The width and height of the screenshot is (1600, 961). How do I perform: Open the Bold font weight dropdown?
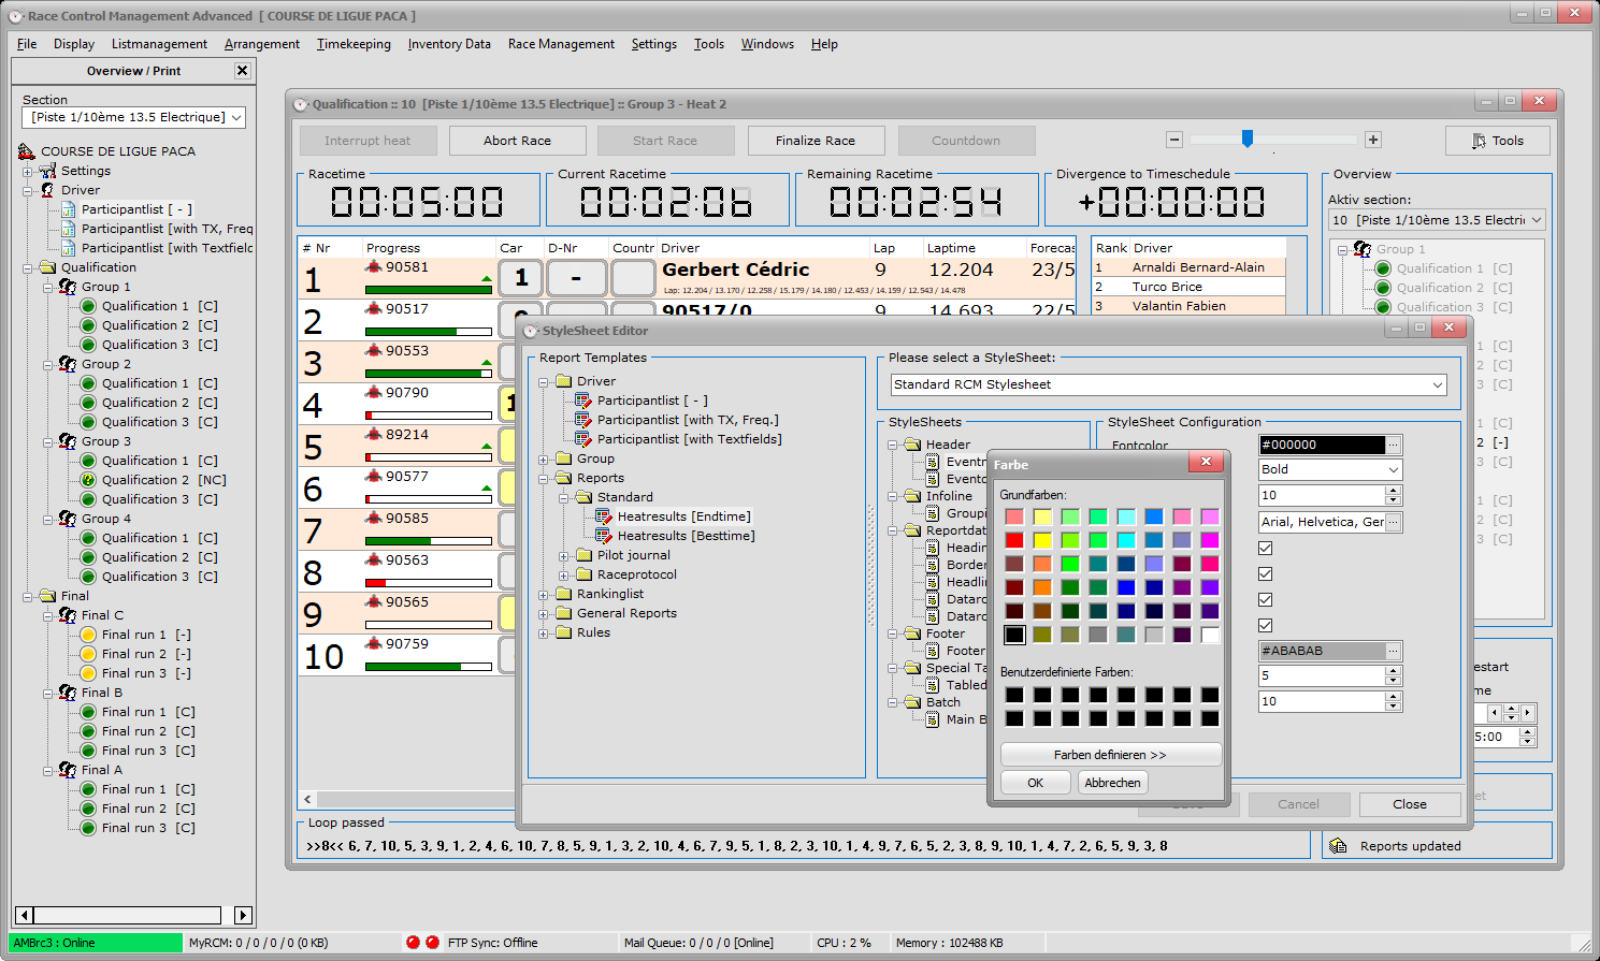pyautogui.click(x=1393, y=469)
